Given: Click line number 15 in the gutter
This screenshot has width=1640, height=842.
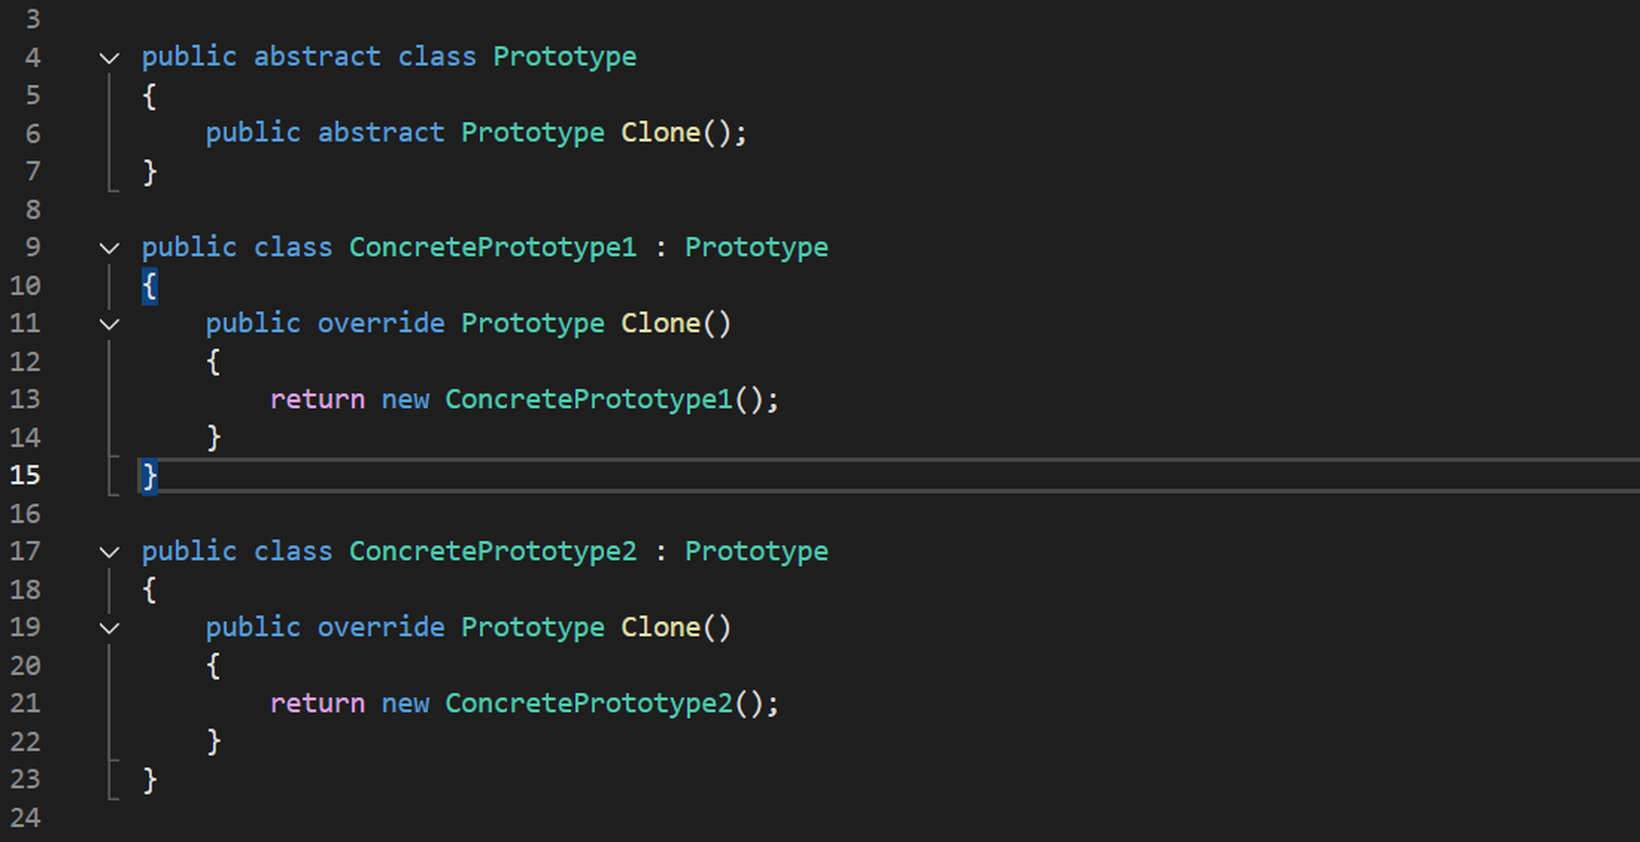Looking at the screenshot, I should (25, 475).
